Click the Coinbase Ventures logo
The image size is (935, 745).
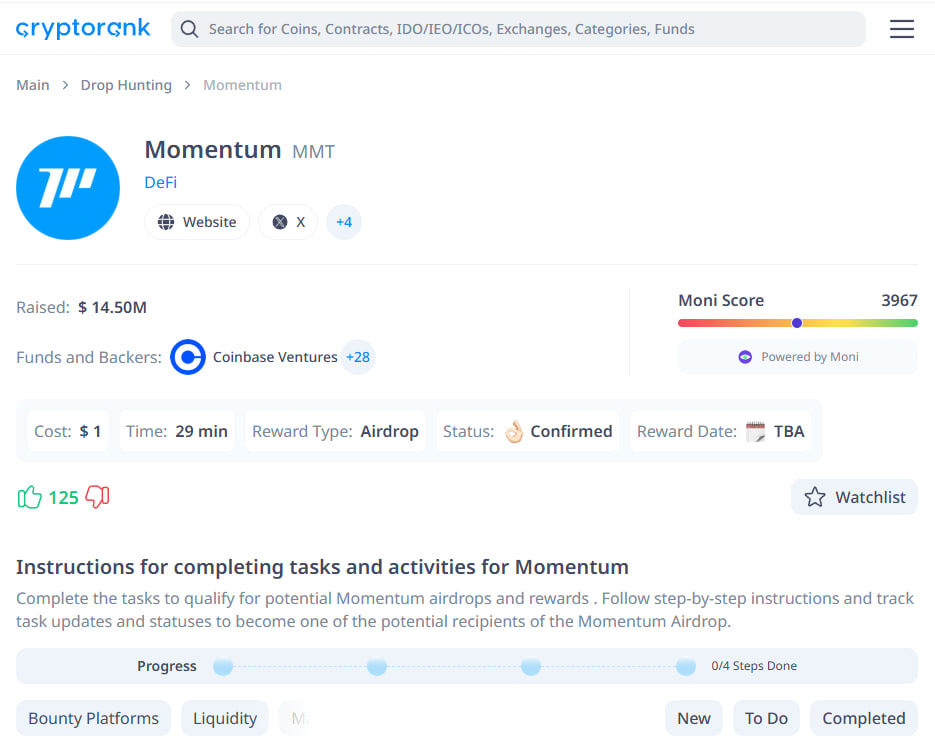188,357
